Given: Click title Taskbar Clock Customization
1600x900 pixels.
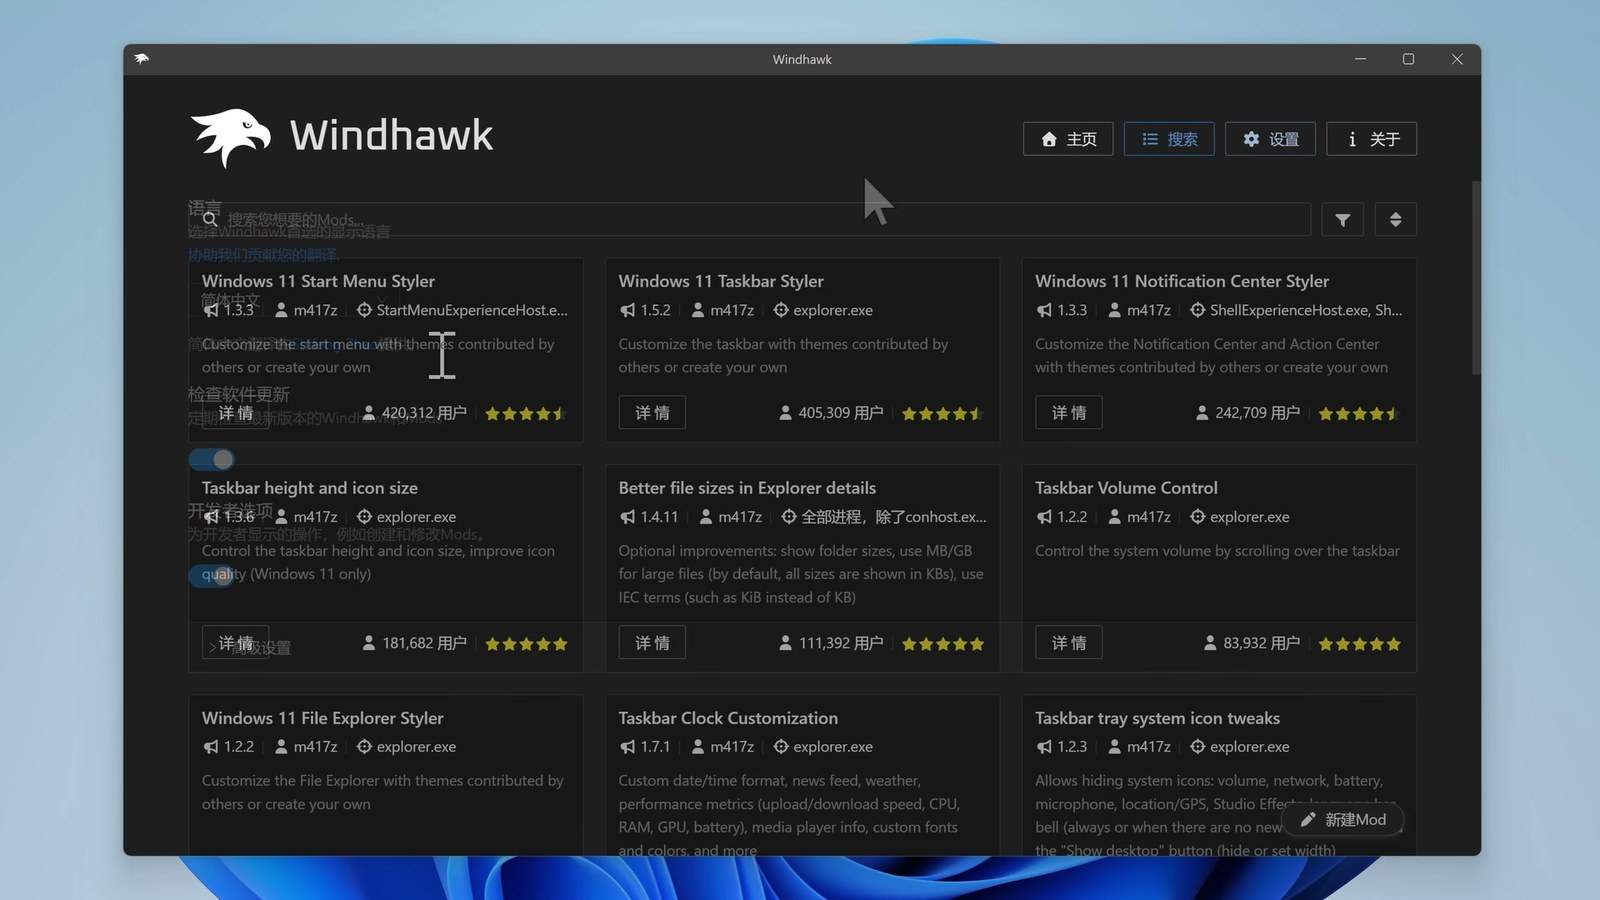Looking at the screenshot, I should (x=728, y=718).
